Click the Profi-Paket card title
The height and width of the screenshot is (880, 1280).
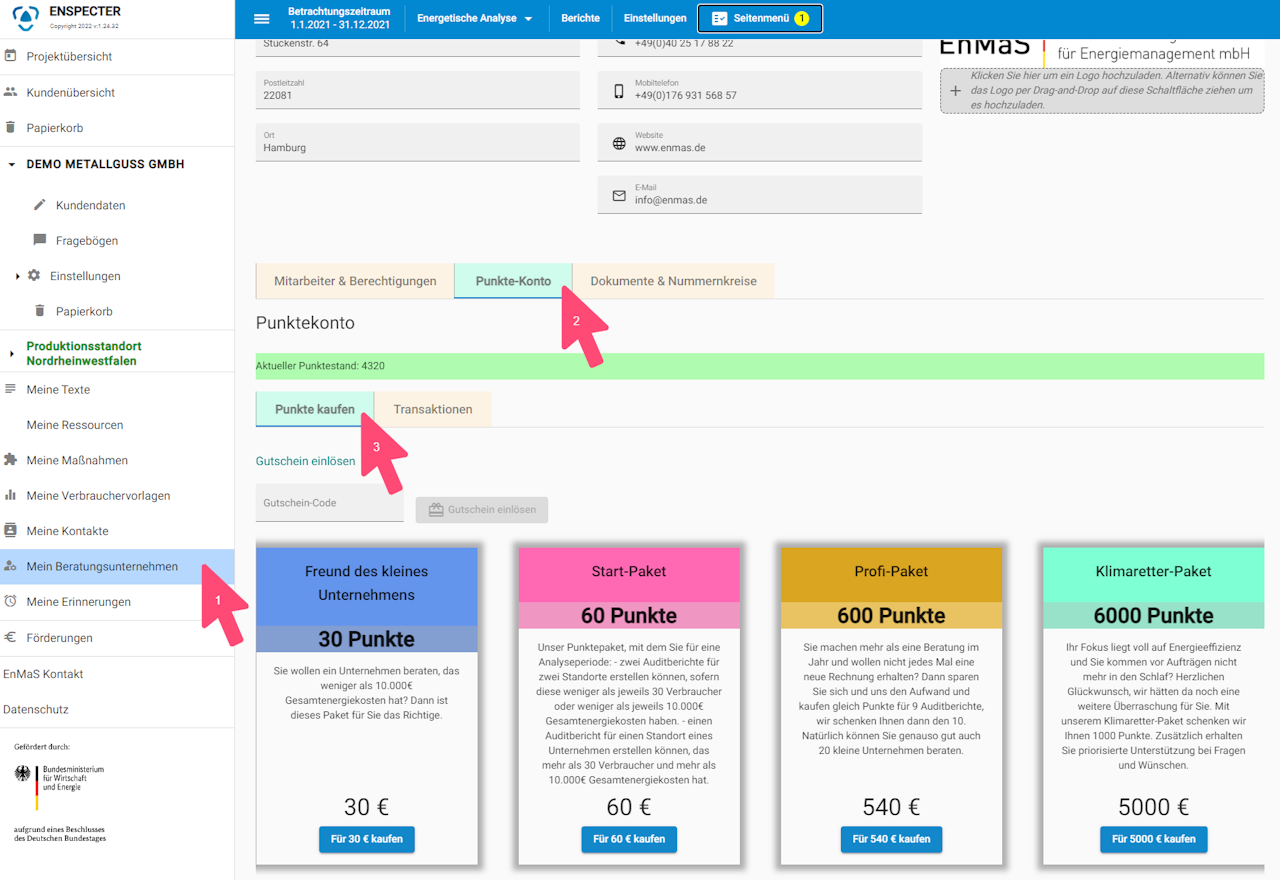click(x=891, y=572)
